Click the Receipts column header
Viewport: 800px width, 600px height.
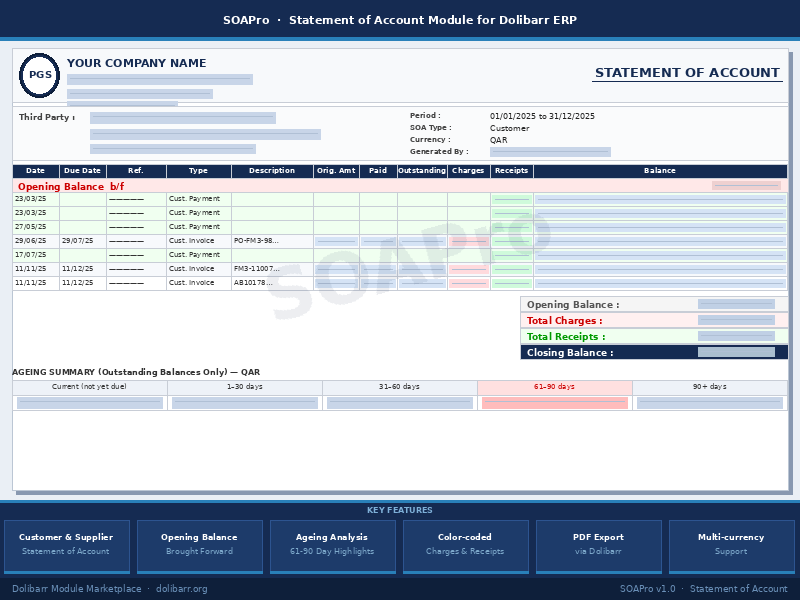point(511,171)
